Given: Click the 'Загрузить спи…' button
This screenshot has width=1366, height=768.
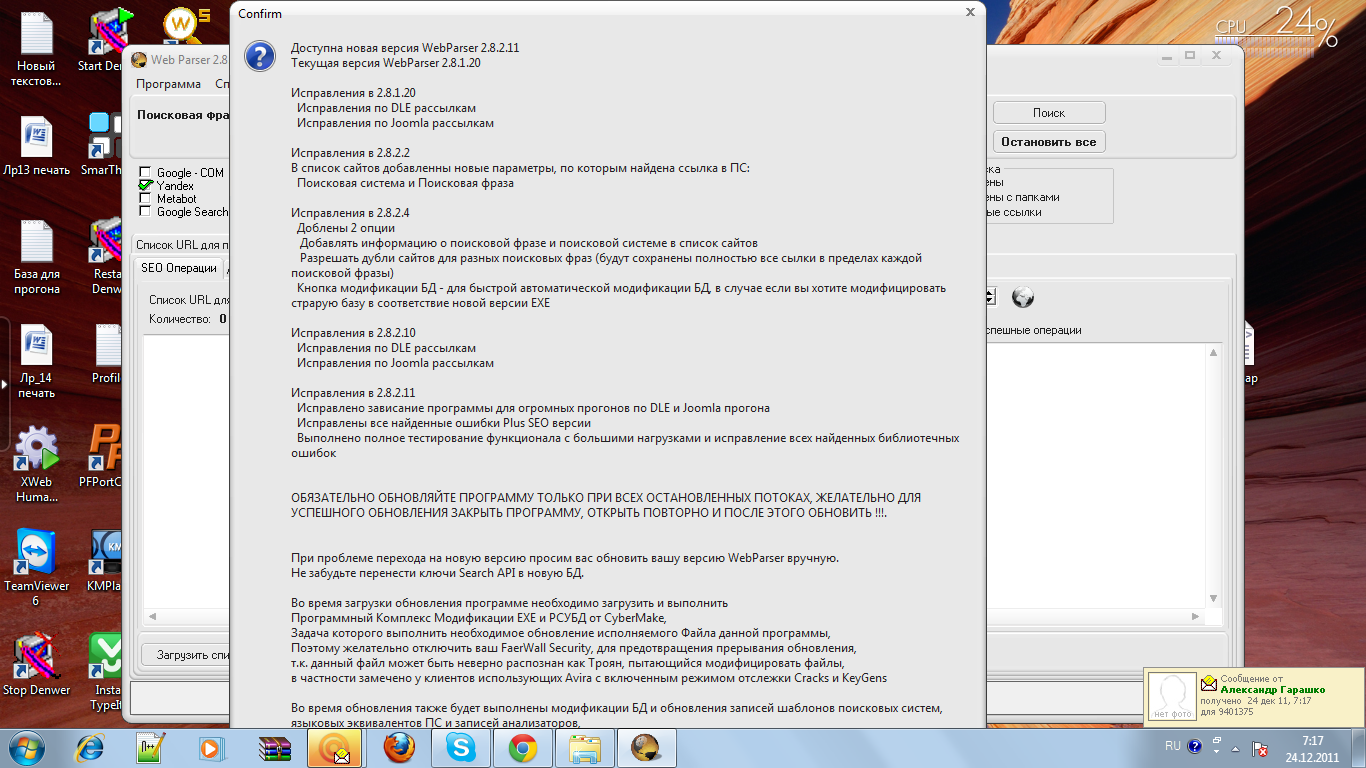Looking at the screenshot, I should pos(186,655).
